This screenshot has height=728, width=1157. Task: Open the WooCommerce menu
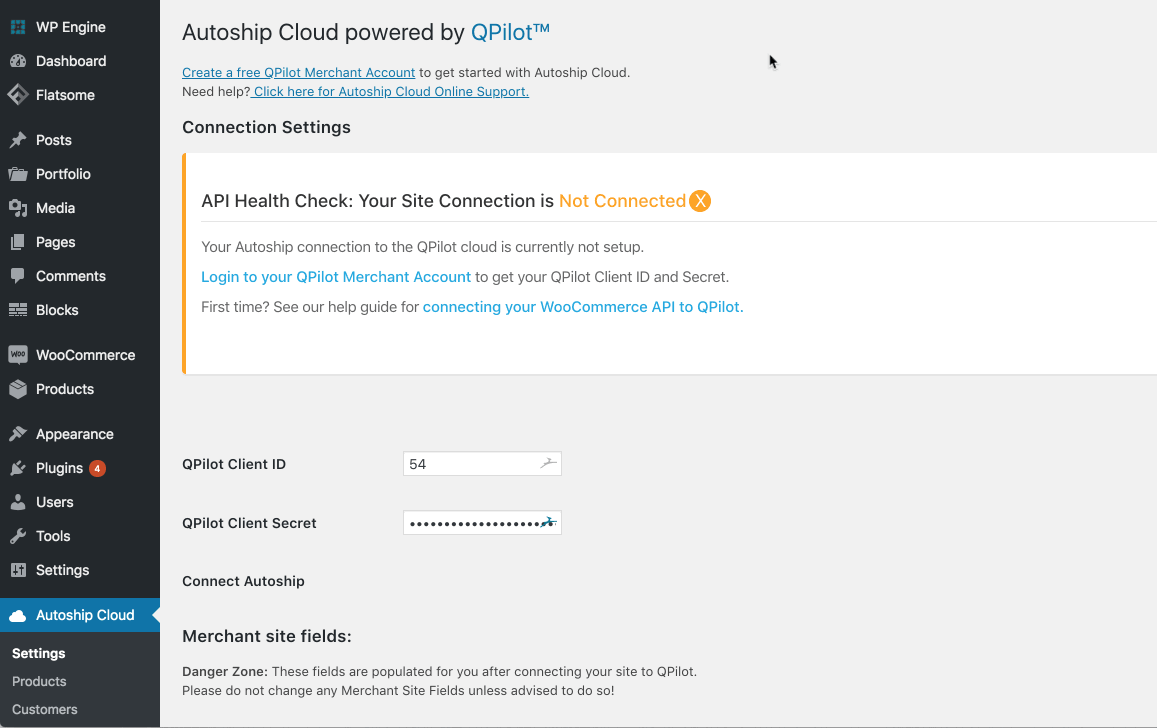click(x=86, y=355)
